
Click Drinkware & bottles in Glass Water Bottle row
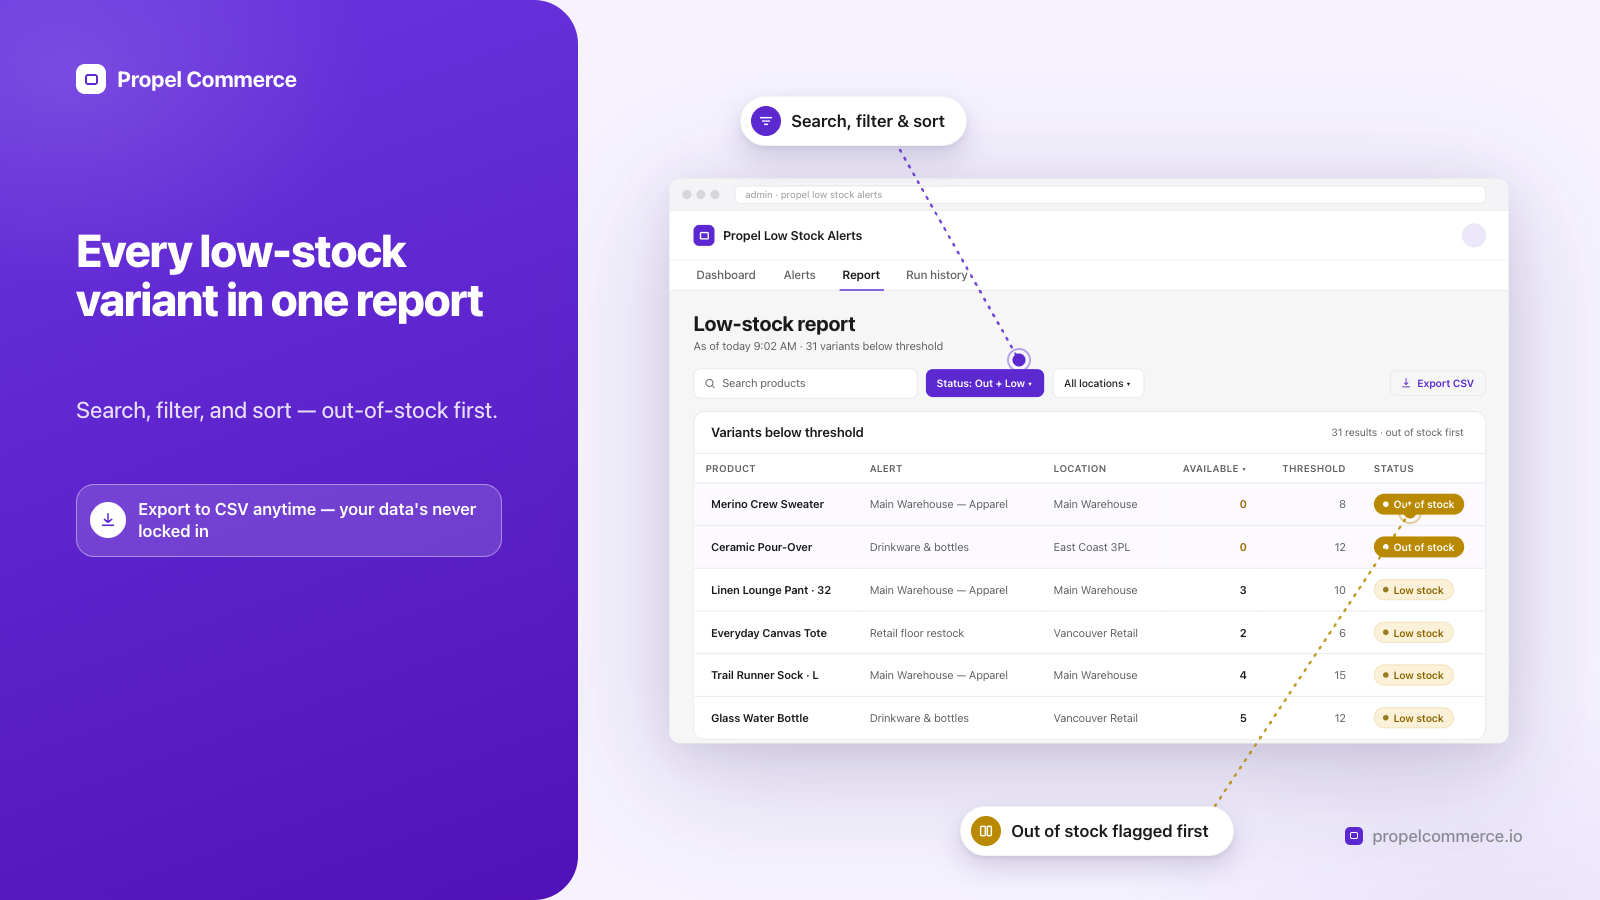point(919,718)
